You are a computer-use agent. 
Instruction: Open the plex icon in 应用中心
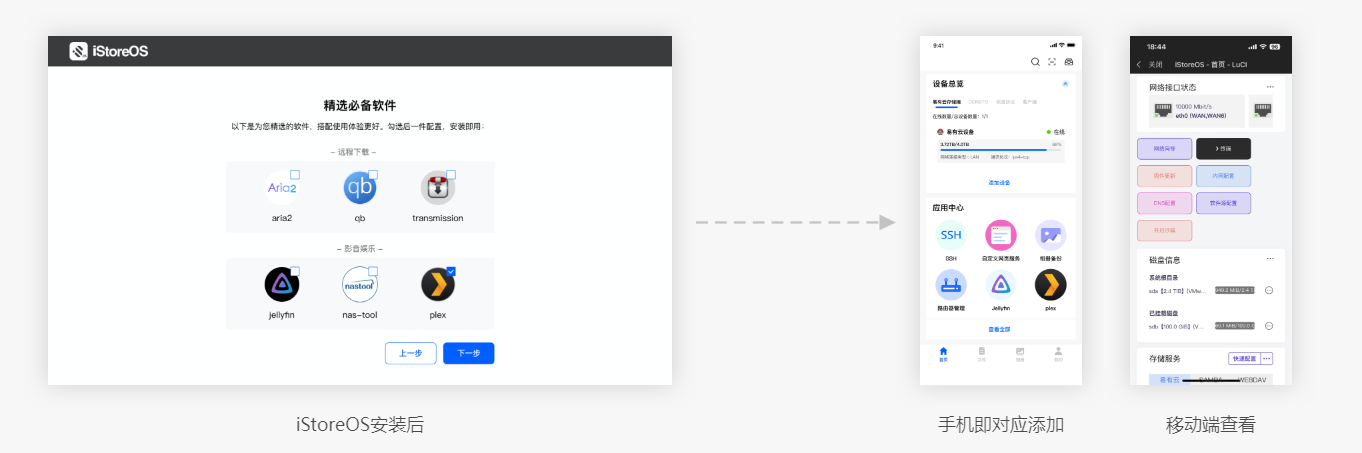tap(1050, 285)
